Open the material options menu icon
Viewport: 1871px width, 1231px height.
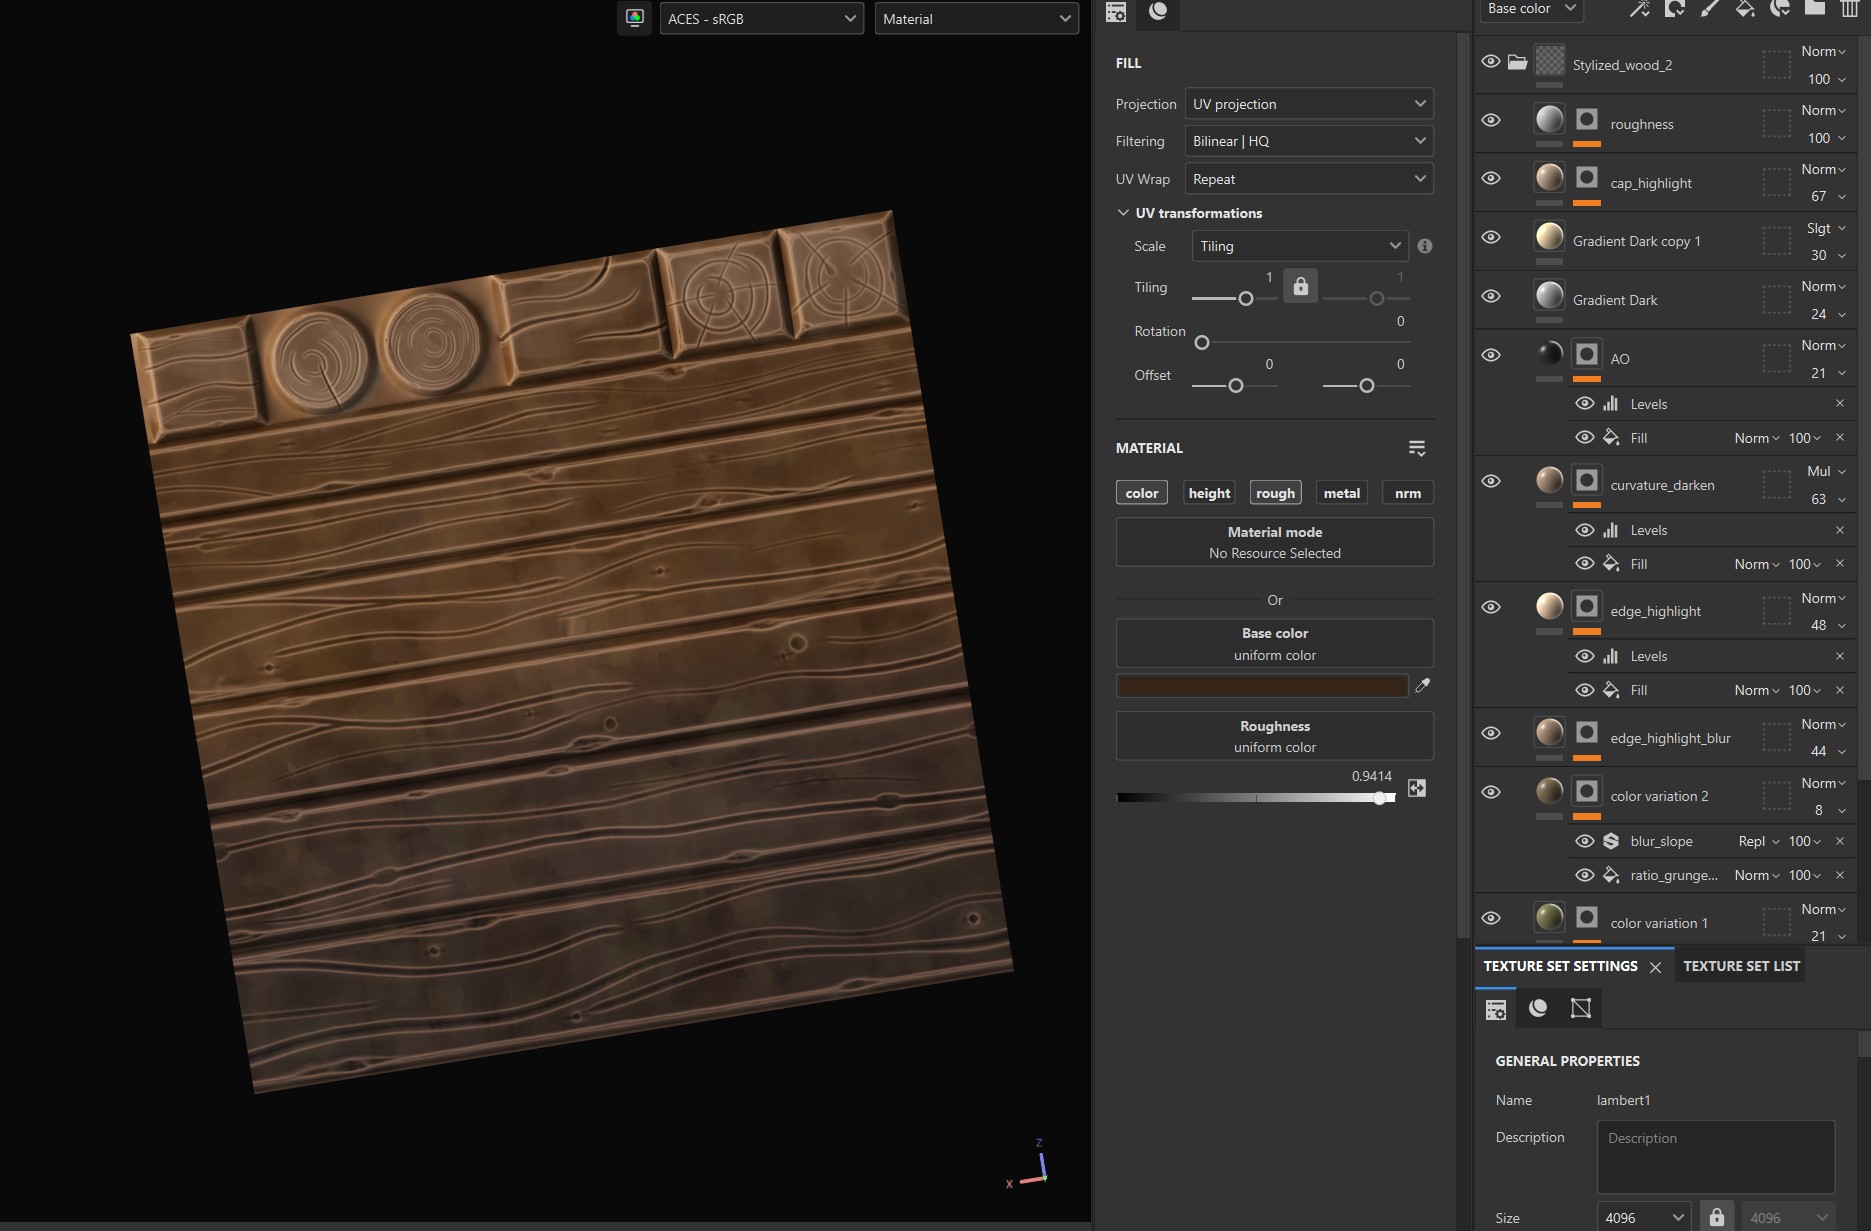(x=1417, y=448)
